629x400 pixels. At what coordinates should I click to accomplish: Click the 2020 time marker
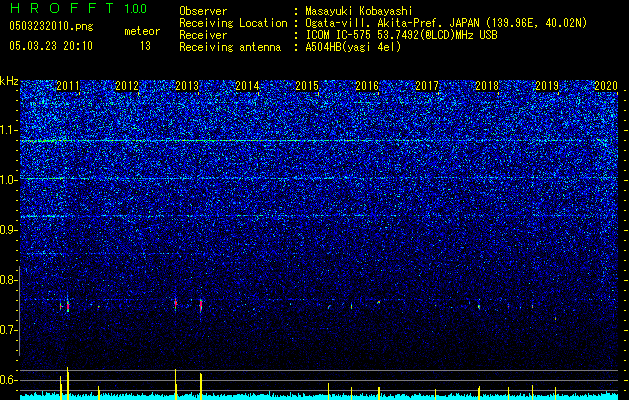point(606,85)
